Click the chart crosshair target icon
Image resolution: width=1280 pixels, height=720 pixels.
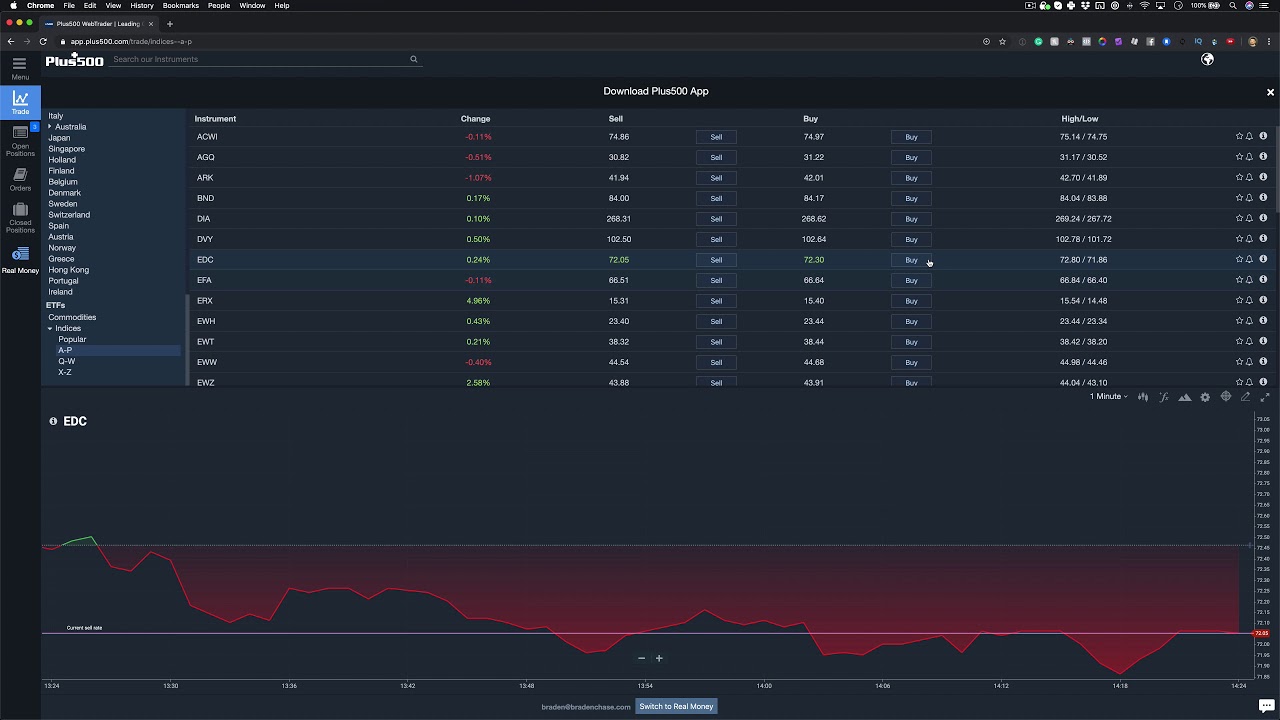click(x=1225, y=397)
